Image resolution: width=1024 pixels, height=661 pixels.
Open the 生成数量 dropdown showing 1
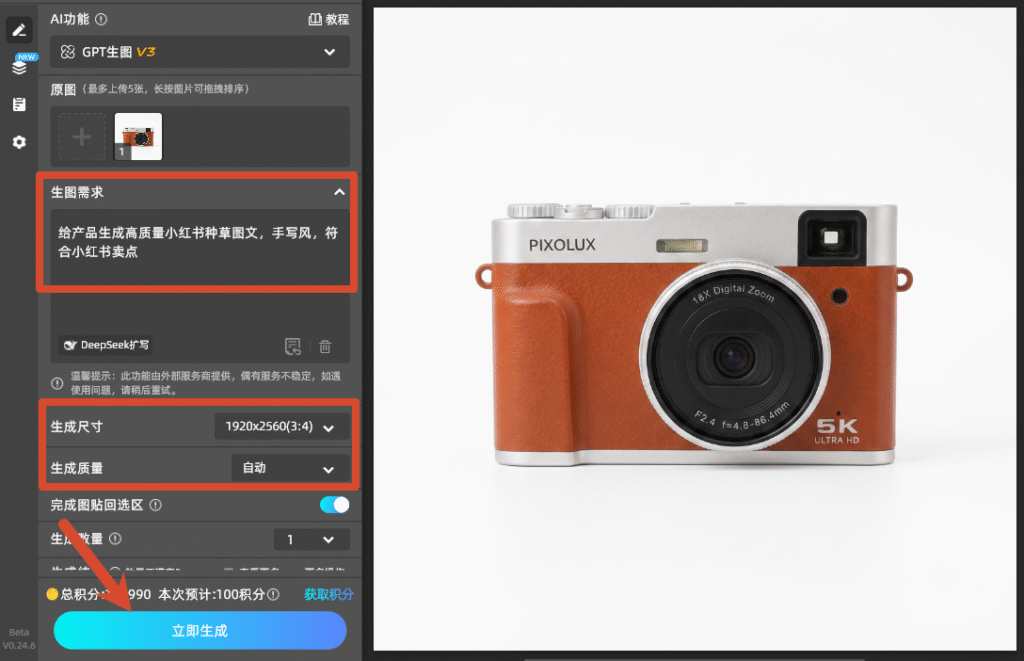(x=312, y=540)
